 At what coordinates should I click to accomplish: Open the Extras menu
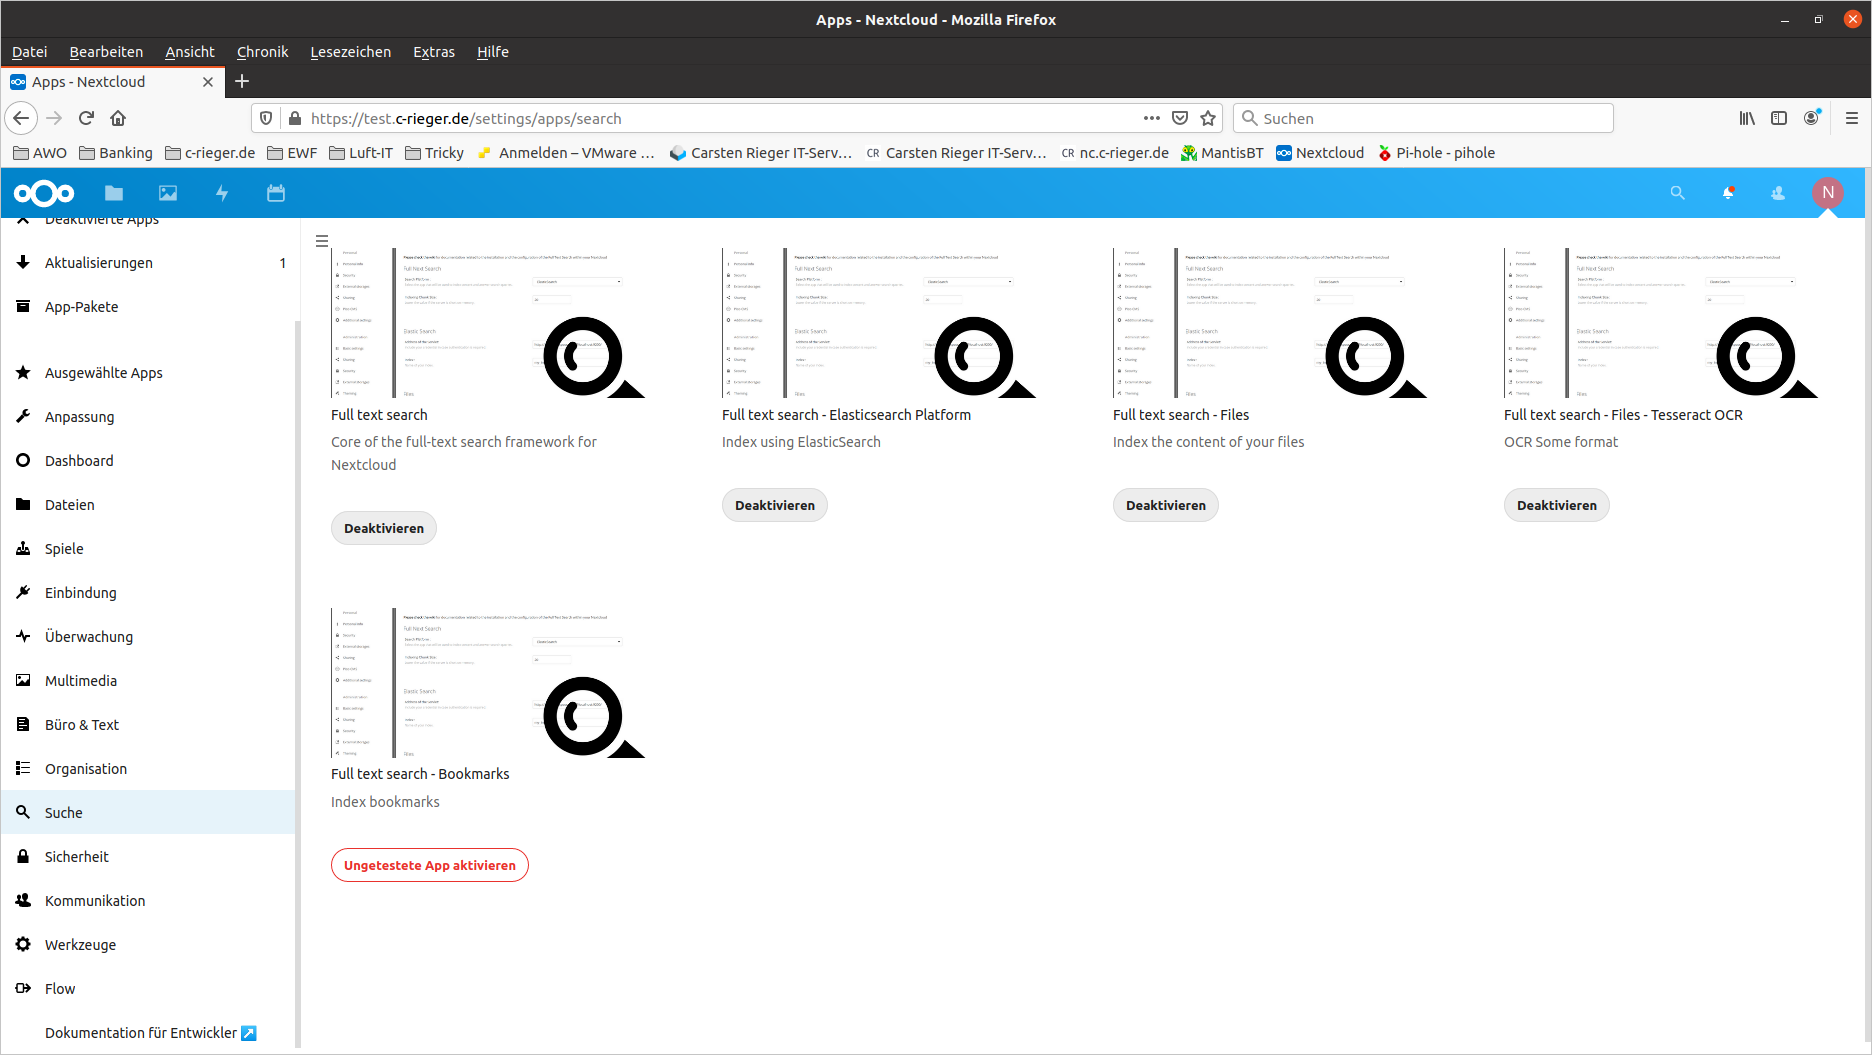434,52
